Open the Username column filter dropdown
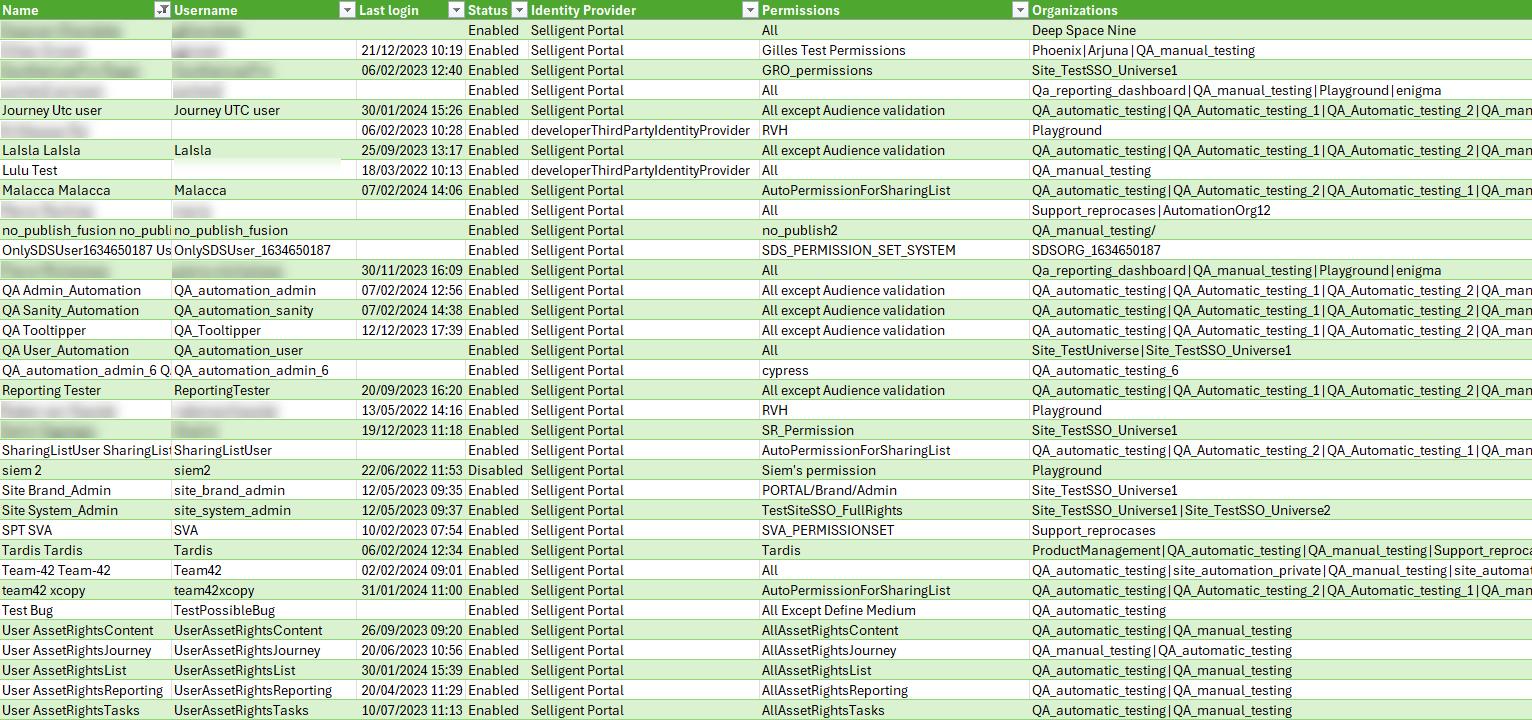This screenshot has height=720, width=1532. coord(347,10)
